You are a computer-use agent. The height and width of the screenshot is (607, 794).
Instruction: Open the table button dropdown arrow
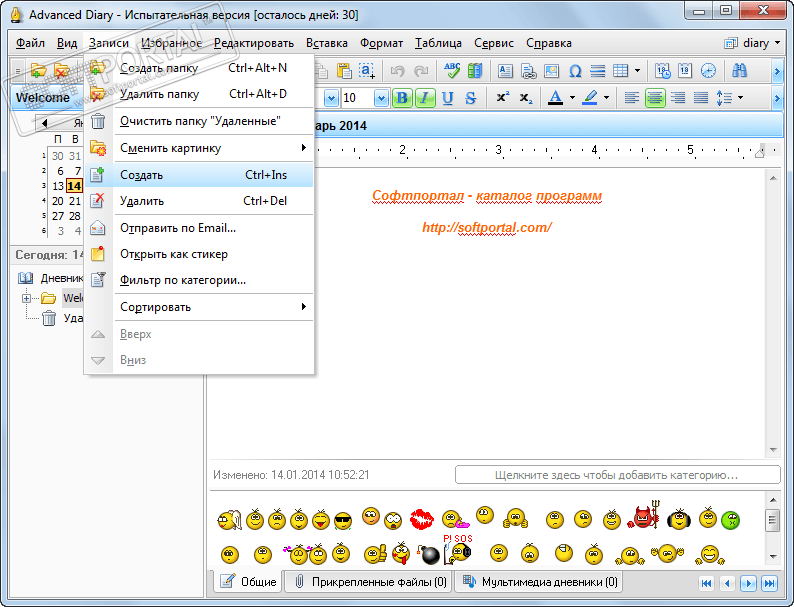[637, 71]
